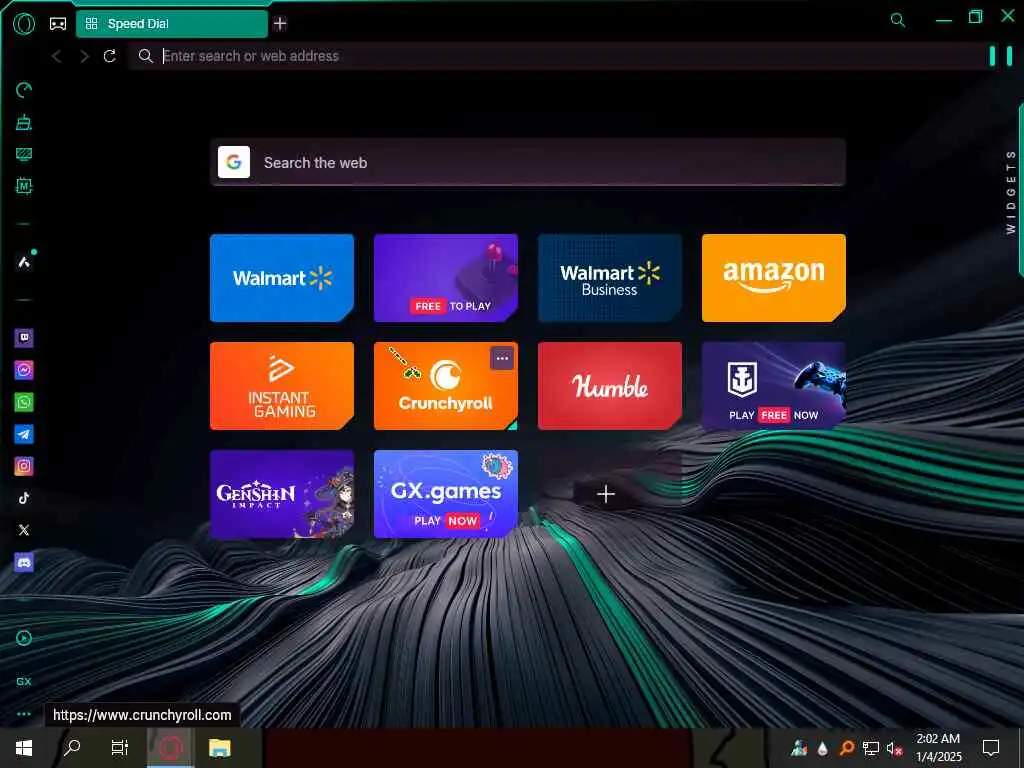Open the Opera menu logo button
The width and height of the screenshot is (1024, 768).
(24, 24)
